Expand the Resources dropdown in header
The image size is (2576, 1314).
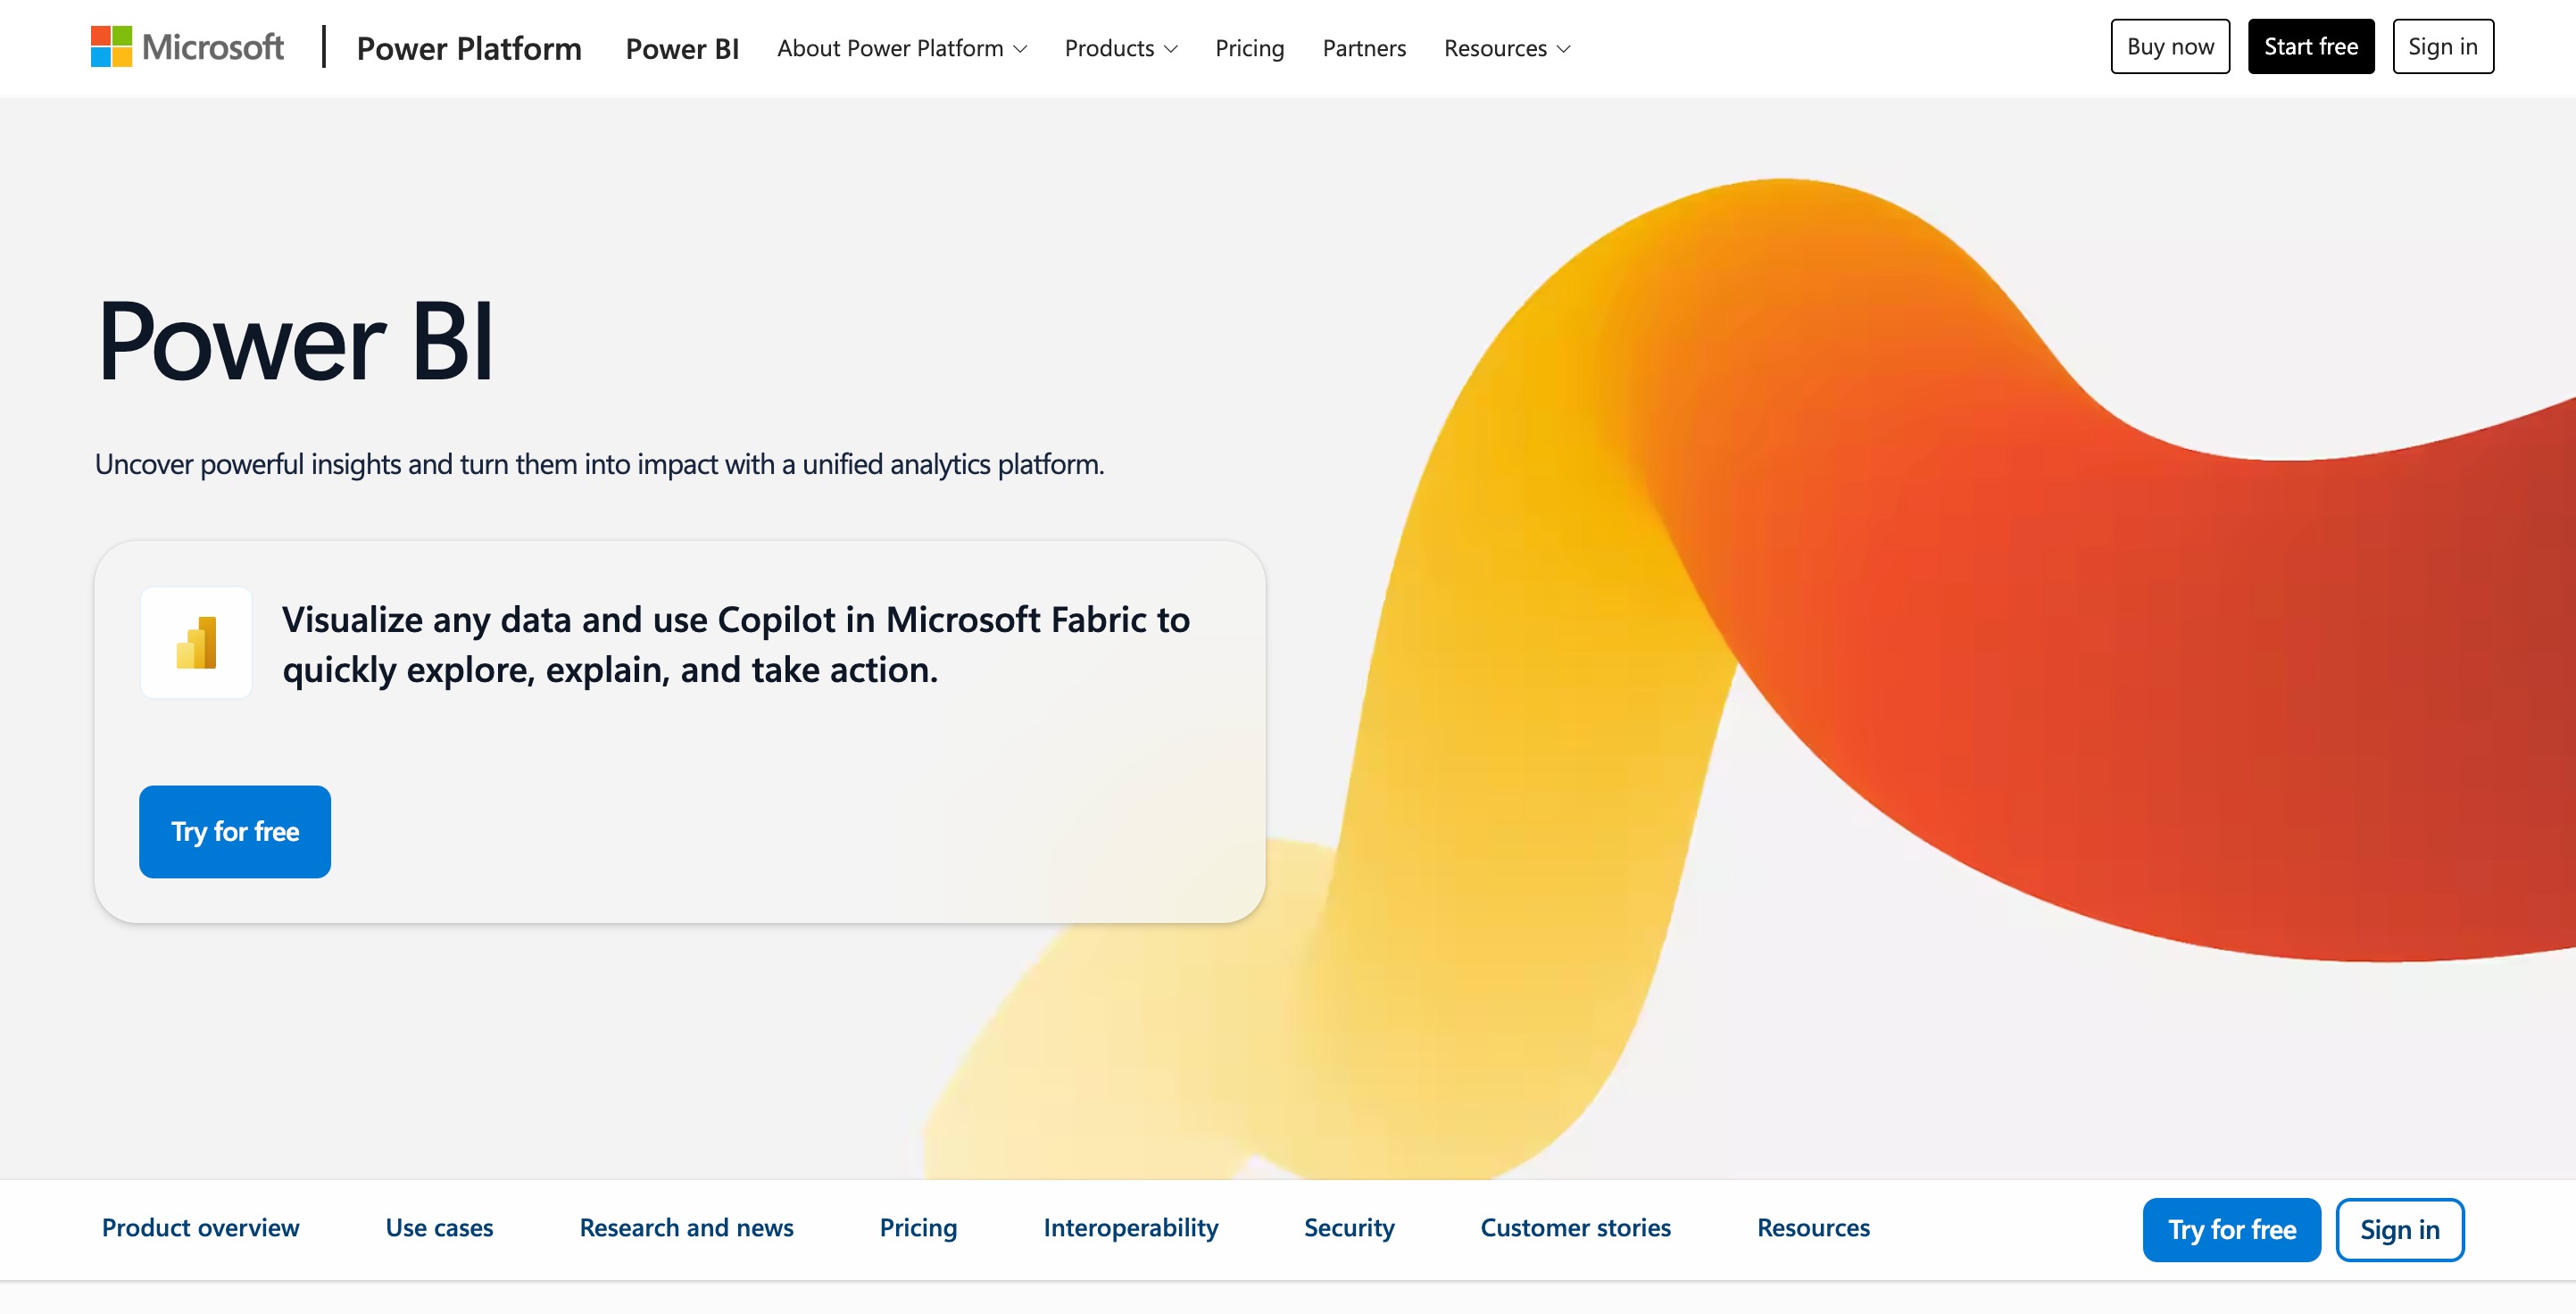click(x=1507, y=48)
